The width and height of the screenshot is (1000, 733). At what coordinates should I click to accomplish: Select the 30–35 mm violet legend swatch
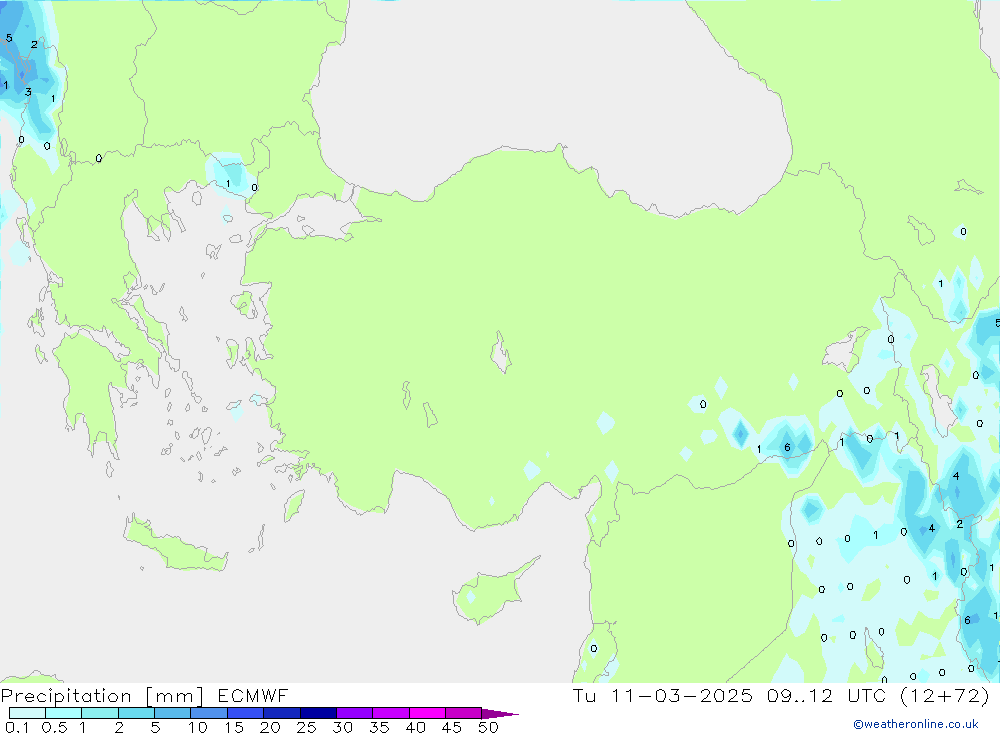(x=354, y=713)
